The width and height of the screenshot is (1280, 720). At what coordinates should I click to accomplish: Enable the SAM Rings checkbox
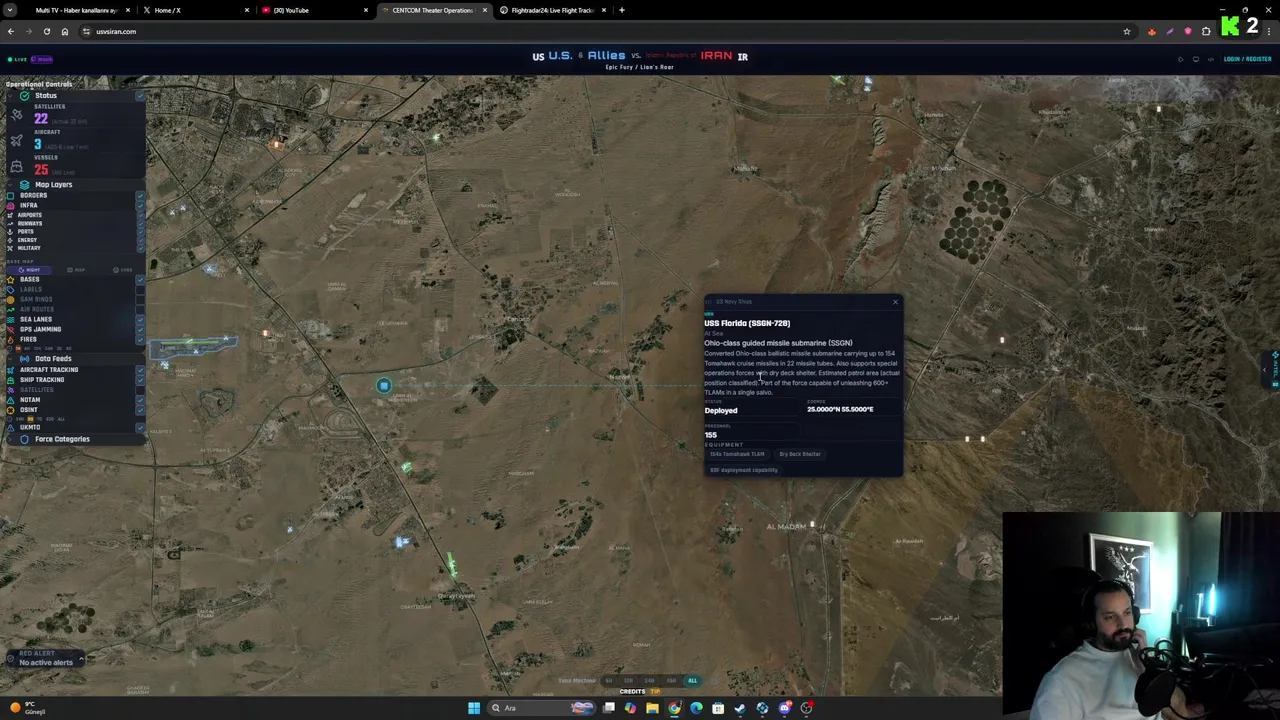pos(140,299)
